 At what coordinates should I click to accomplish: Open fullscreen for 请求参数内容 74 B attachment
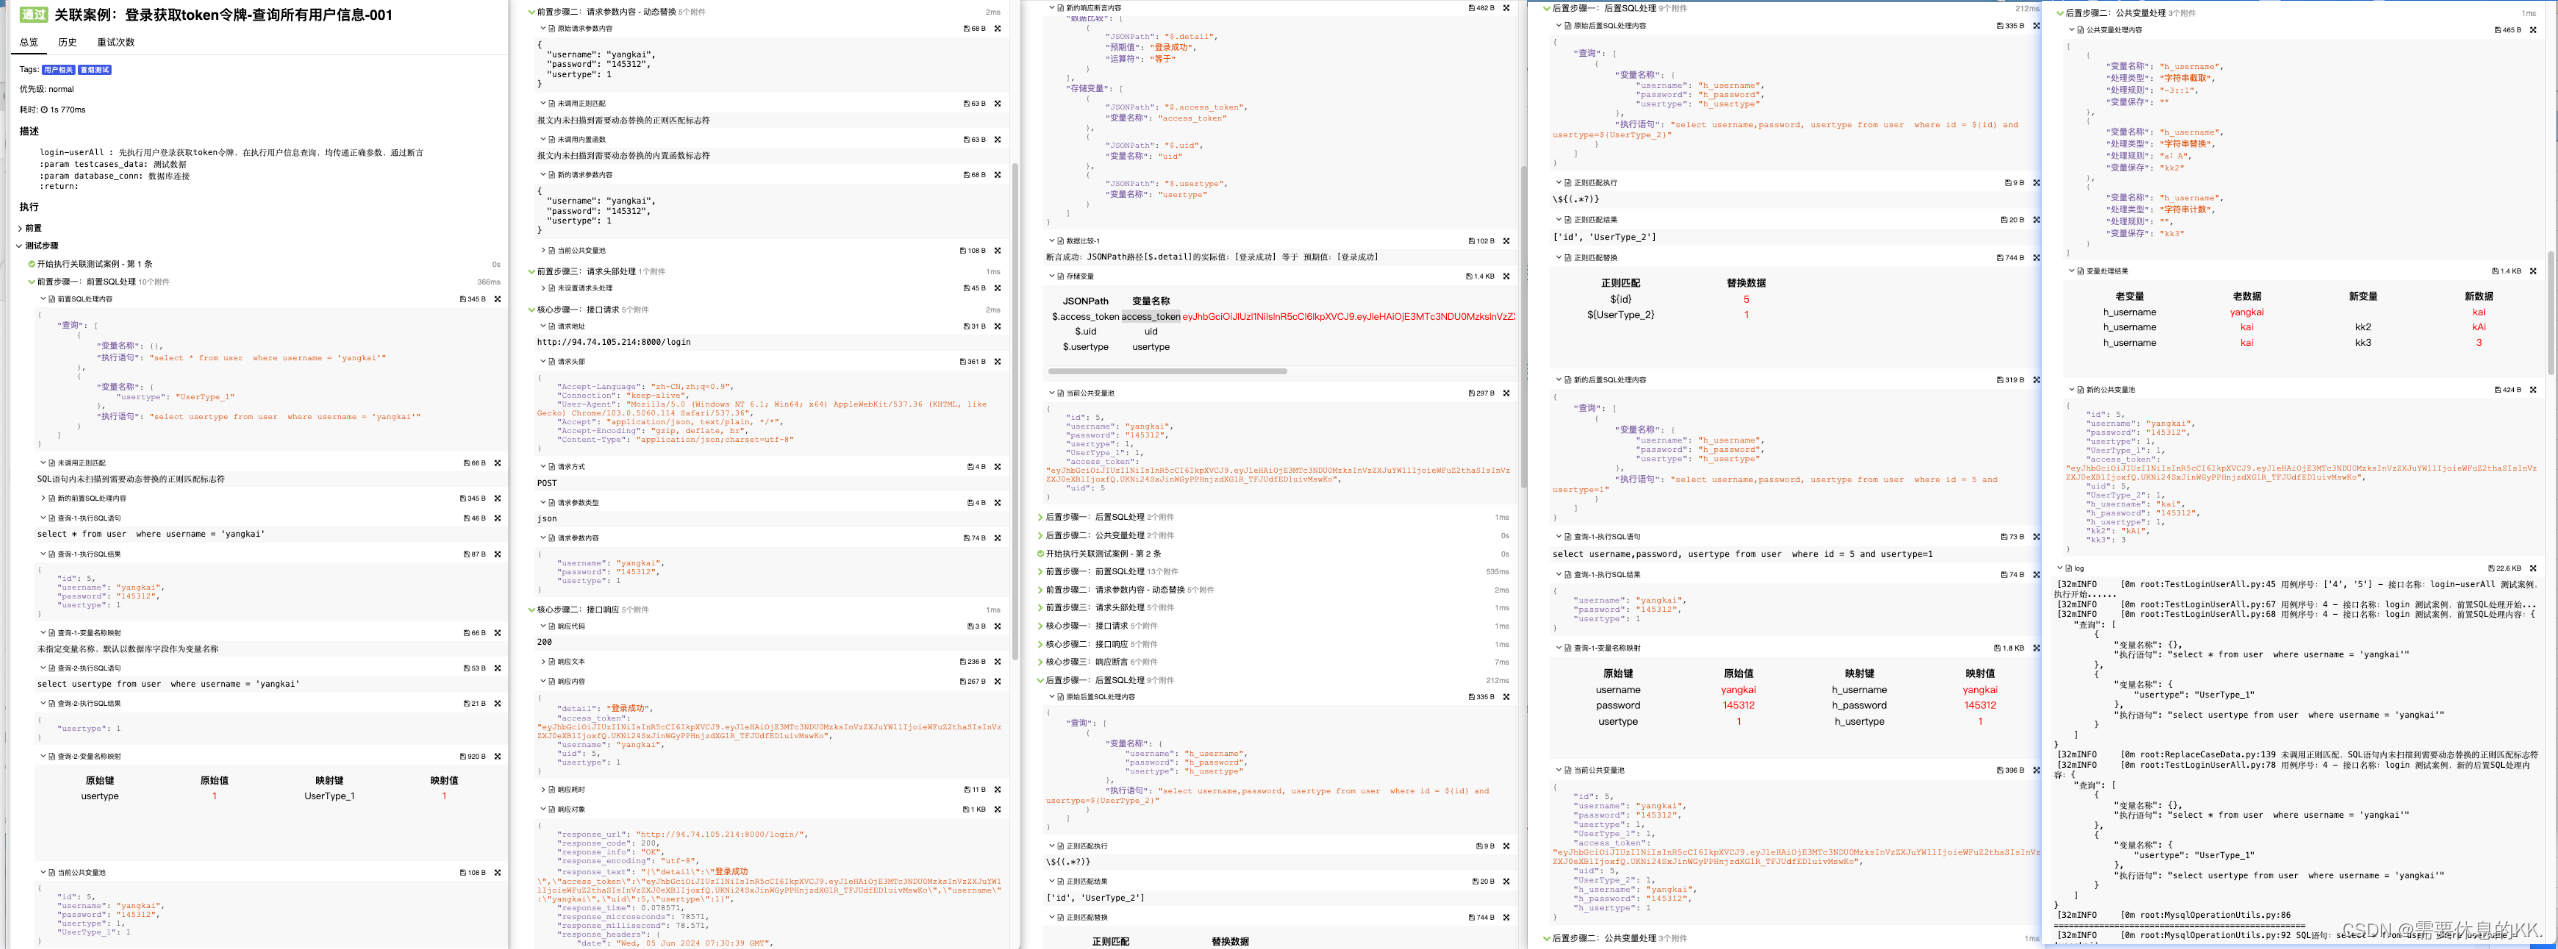998,538
